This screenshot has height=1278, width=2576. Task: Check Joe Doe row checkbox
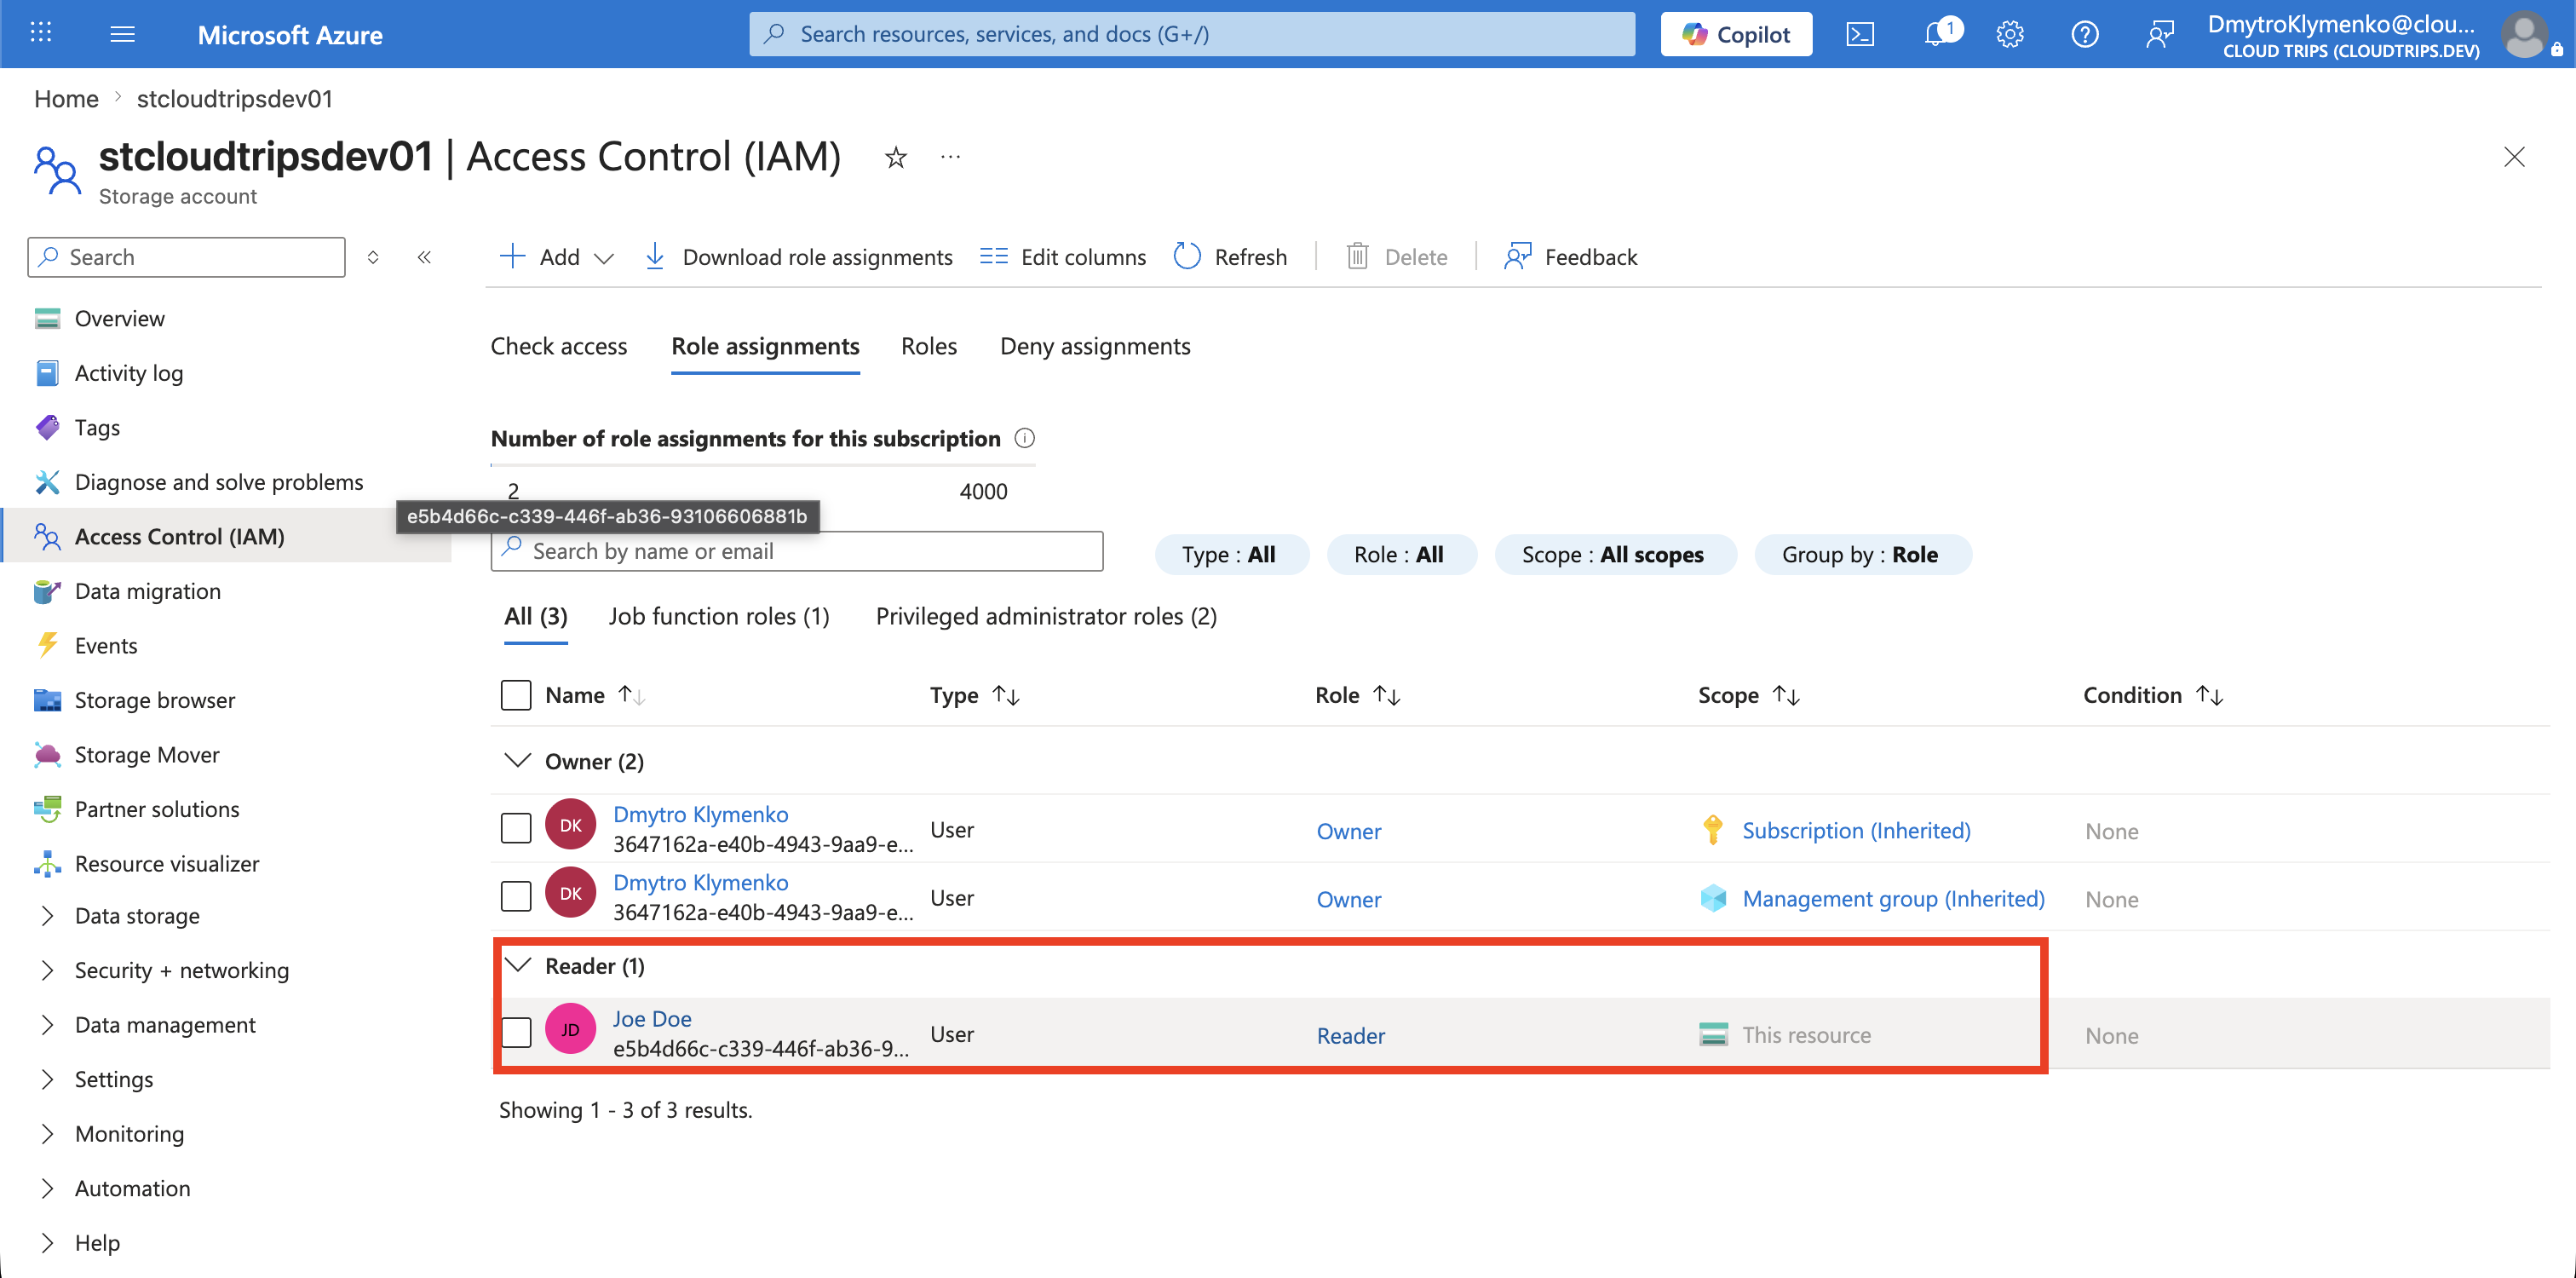pos(516,1032)
